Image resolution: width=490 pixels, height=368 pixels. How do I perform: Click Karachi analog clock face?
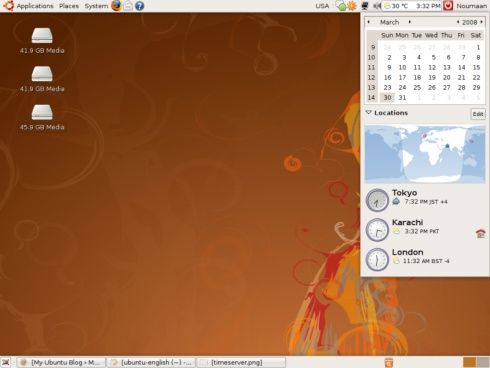[377, 230]
